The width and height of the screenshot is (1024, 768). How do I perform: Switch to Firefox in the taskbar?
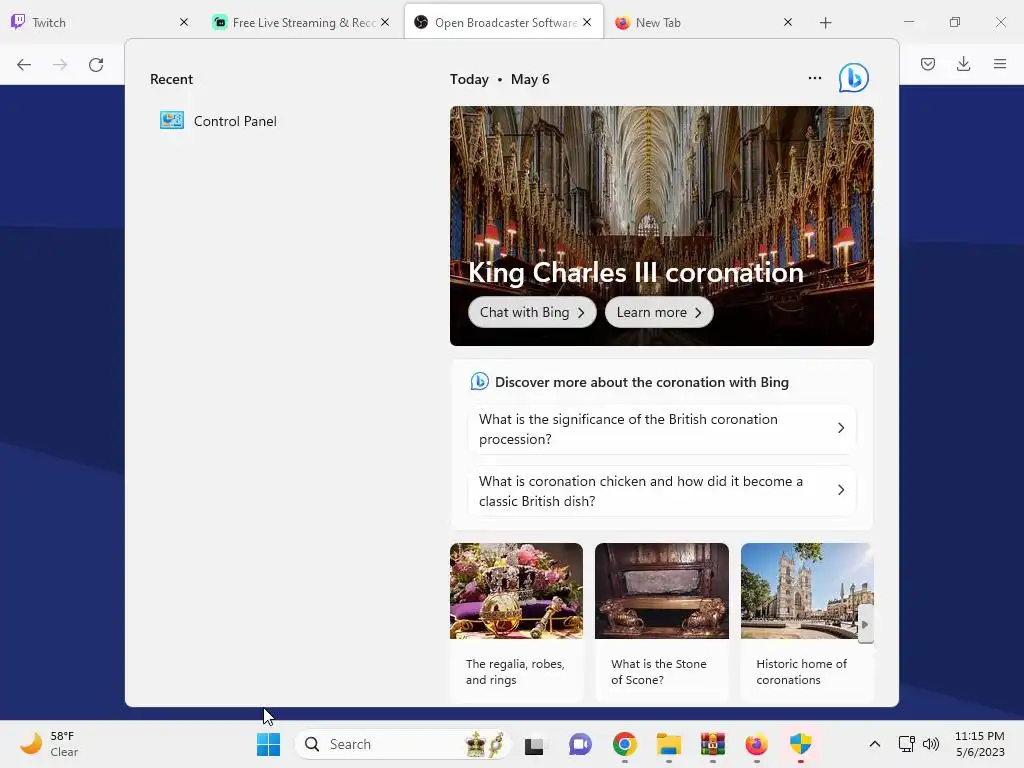(x=756, y=744)
